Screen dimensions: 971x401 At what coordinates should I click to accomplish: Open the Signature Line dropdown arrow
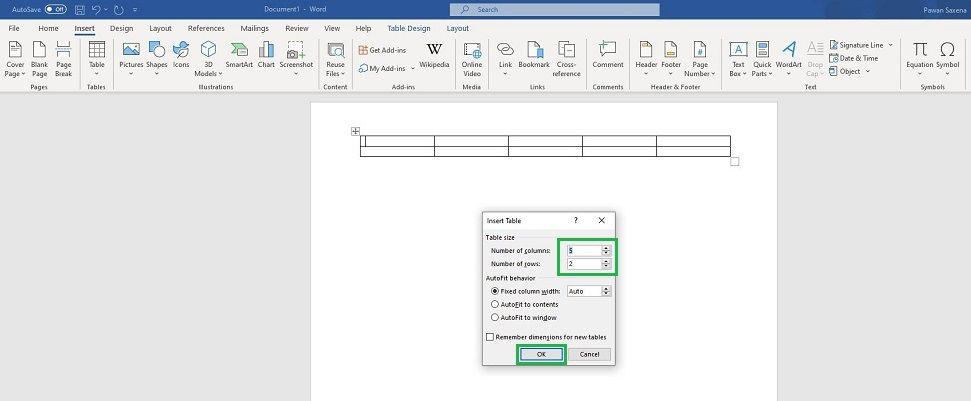click(890, 45)
